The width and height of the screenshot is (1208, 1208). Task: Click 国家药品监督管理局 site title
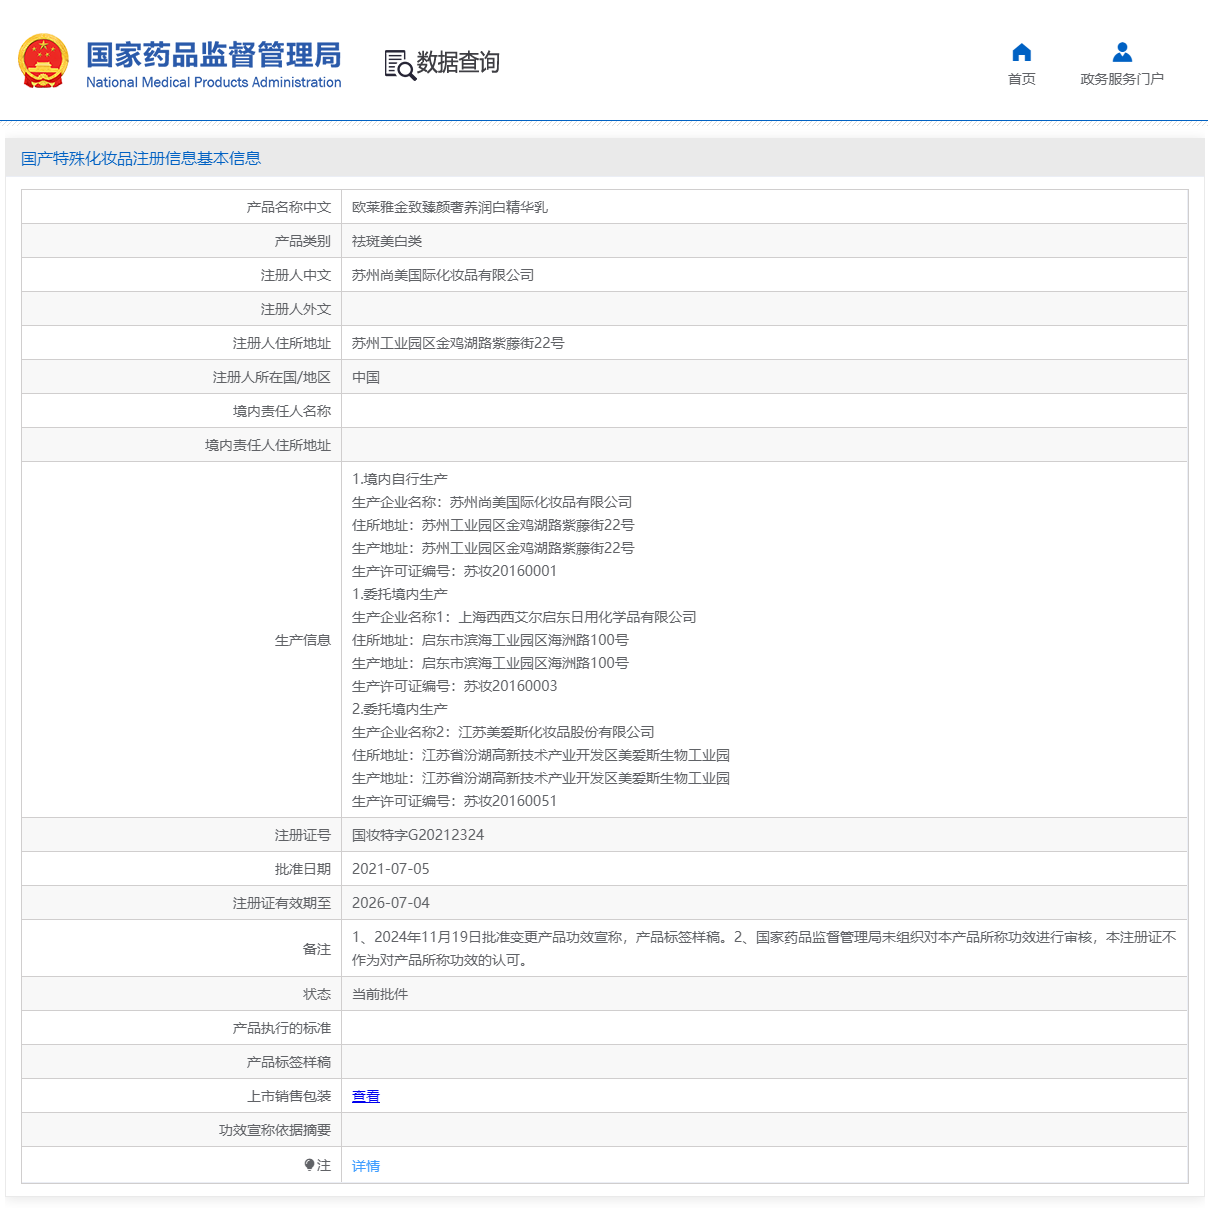point(213,55)
